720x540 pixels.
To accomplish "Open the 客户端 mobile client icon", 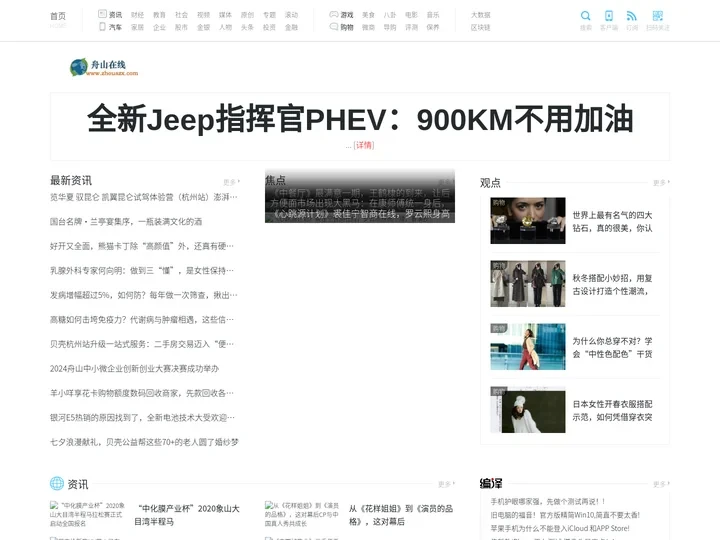I will pos(609,16).
